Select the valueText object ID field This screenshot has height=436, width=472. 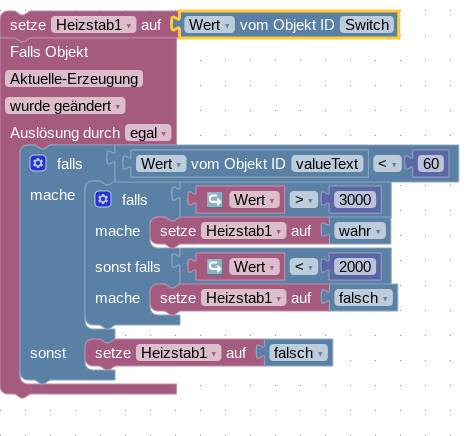[x=327, y=164]
